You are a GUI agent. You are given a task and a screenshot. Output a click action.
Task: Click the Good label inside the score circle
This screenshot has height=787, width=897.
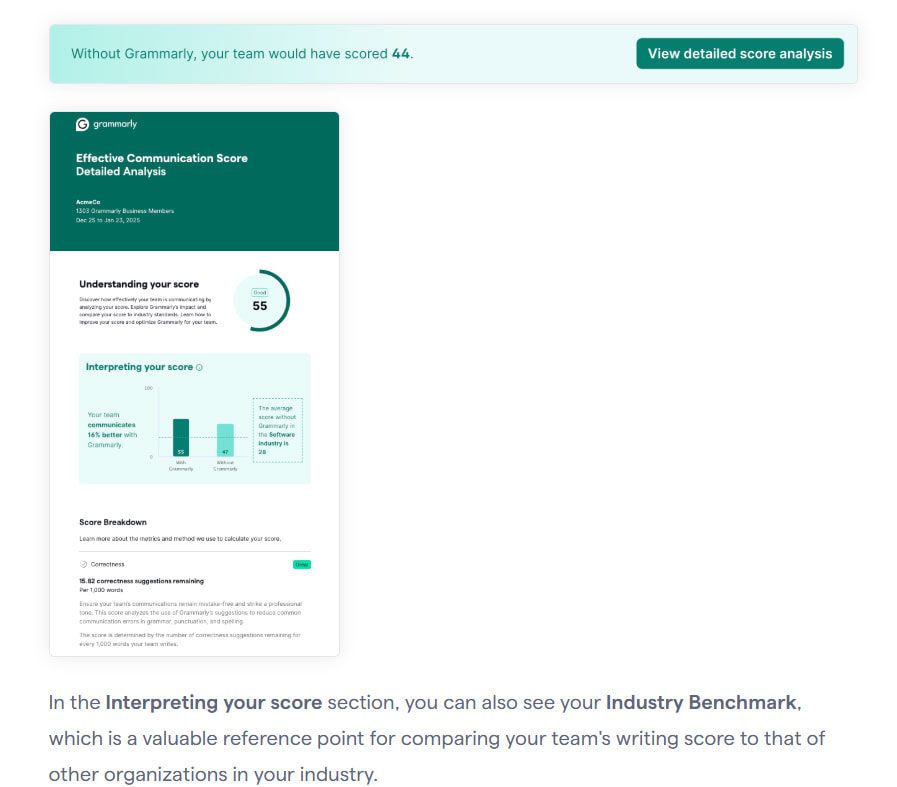click(260, 292)
